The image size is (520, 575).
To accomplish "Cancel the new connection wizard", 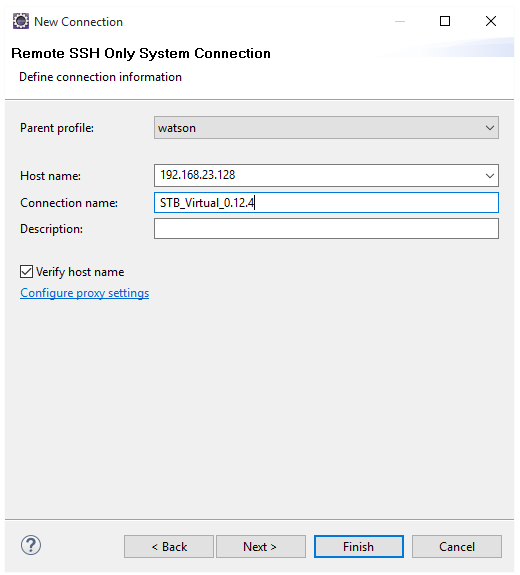I will 457,546.
